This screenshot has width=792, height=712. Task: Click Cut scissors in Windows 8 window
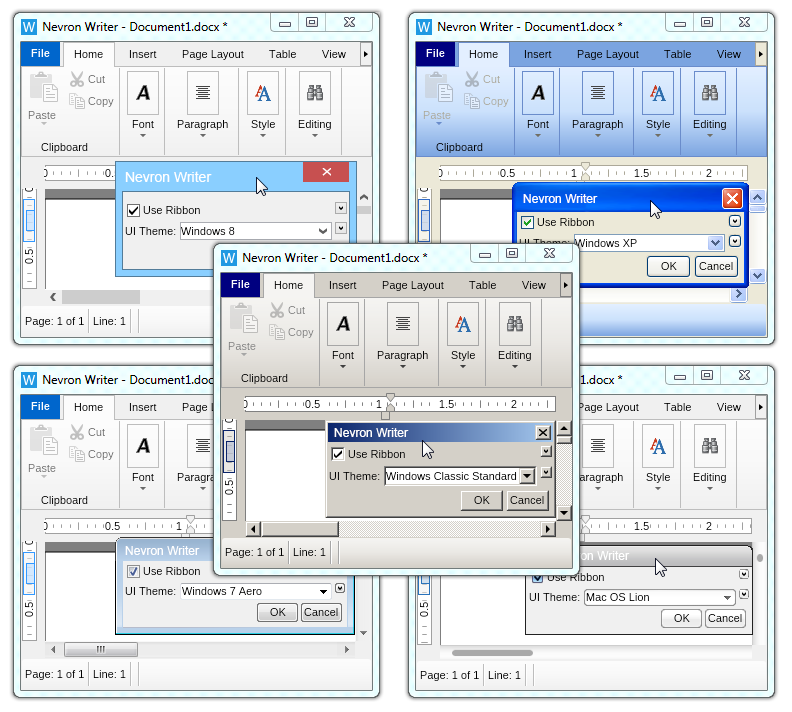point(77,79)
